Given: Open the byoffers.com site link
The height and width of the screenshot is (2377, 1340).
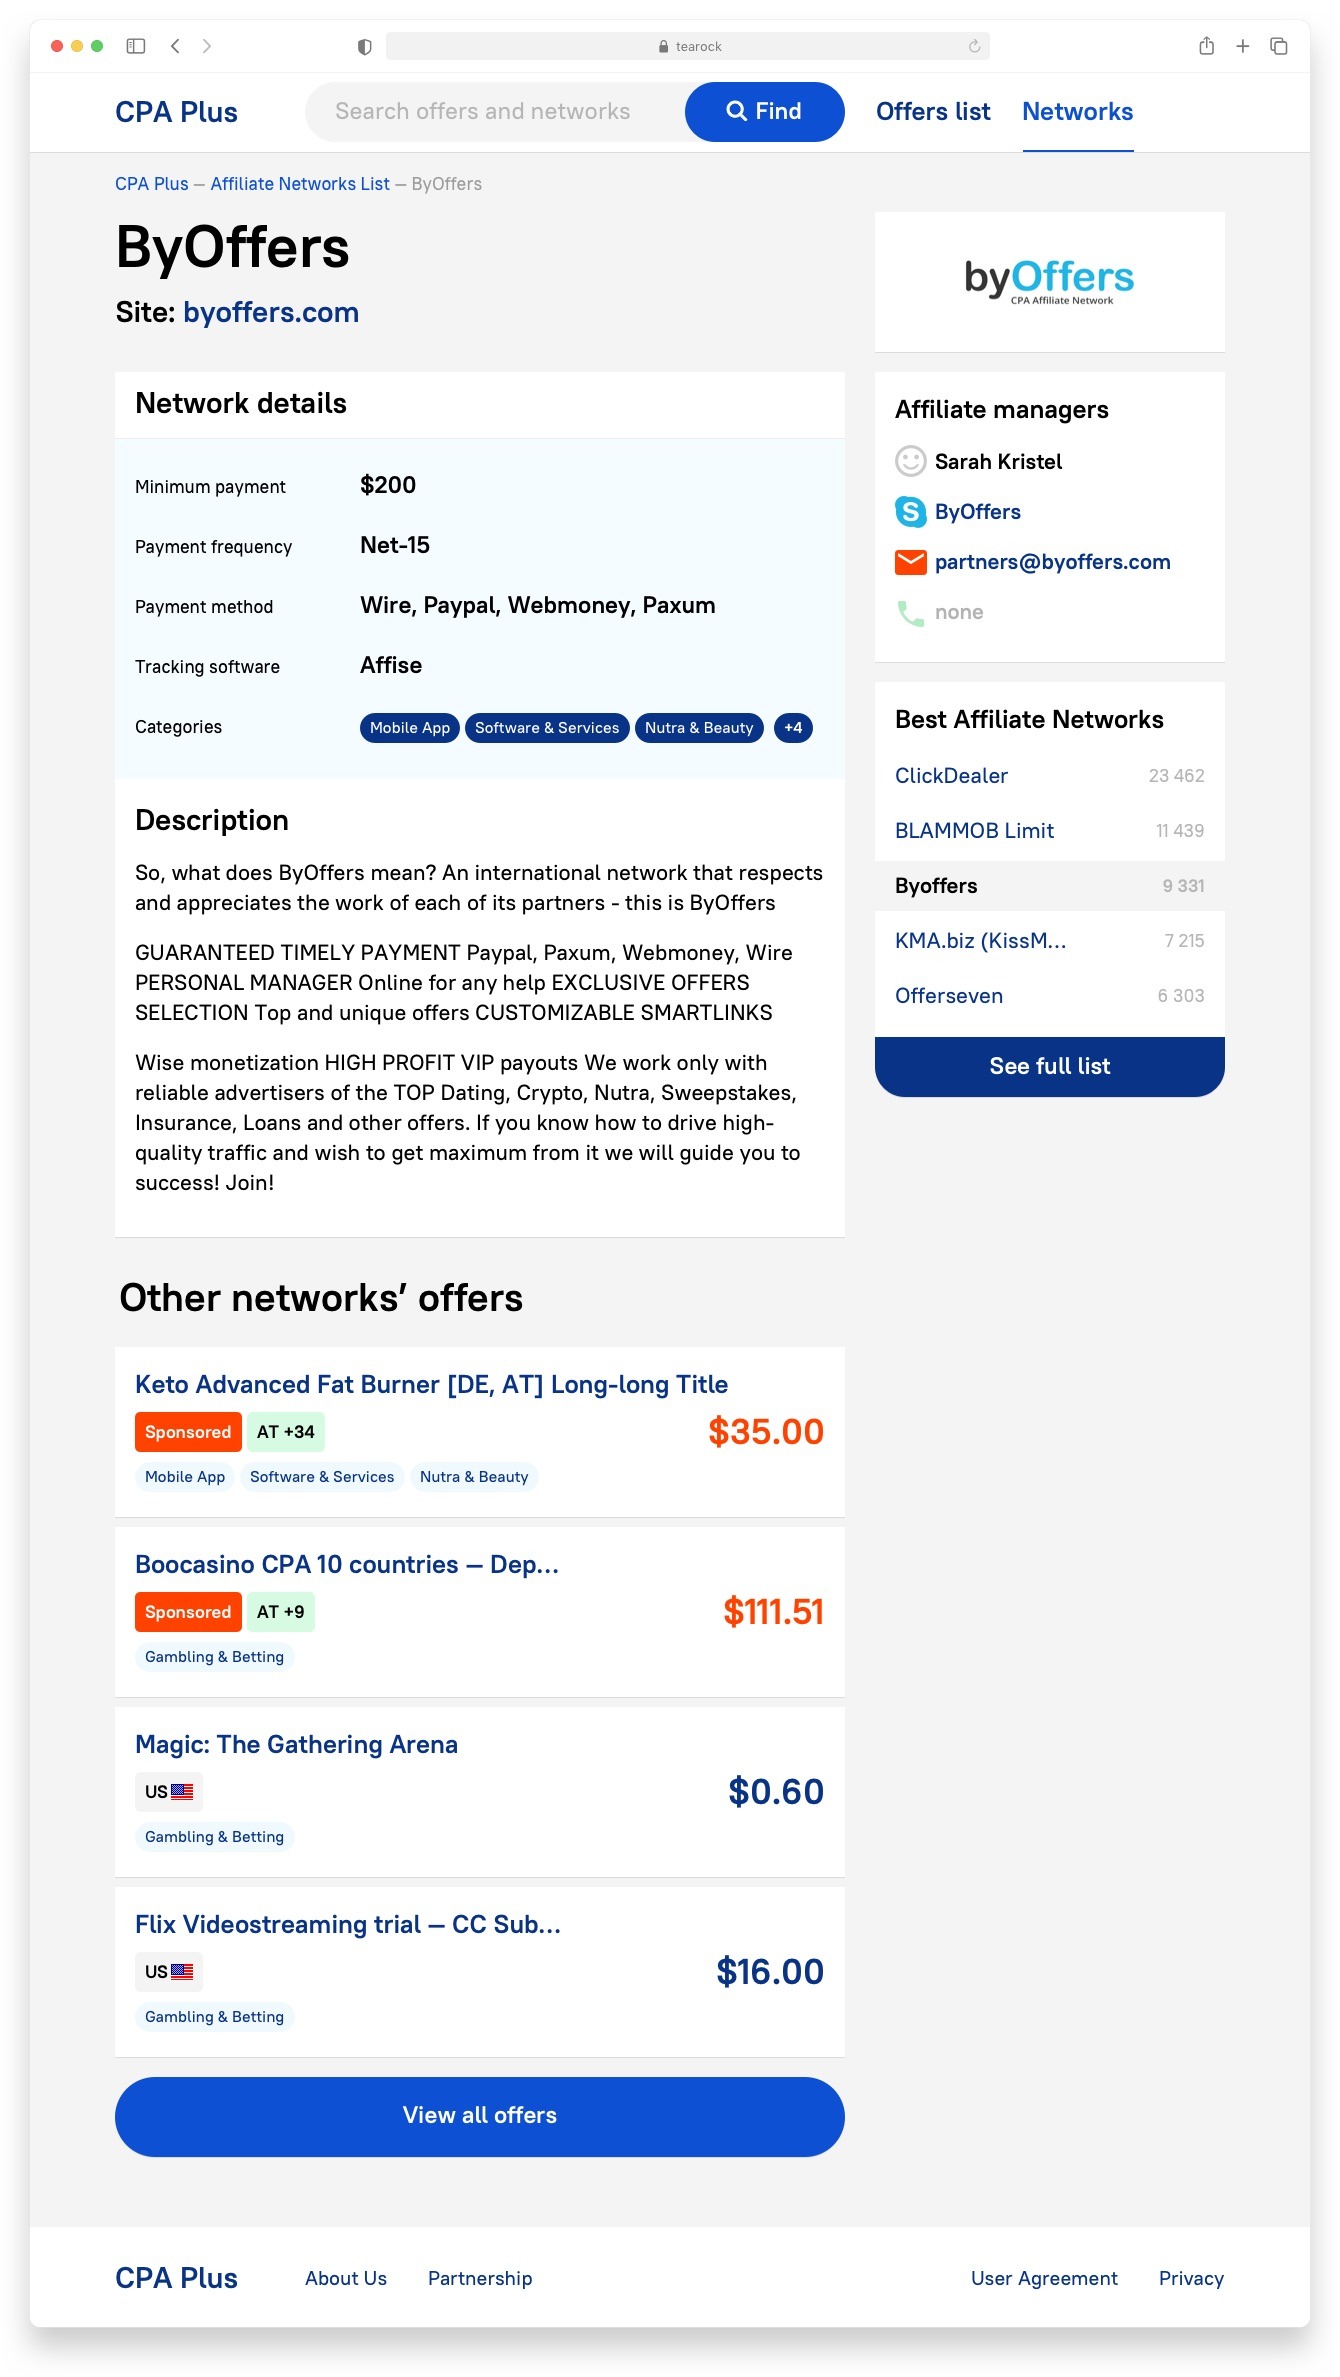Looking at the screenshot, I should click(x=271, y=313).
